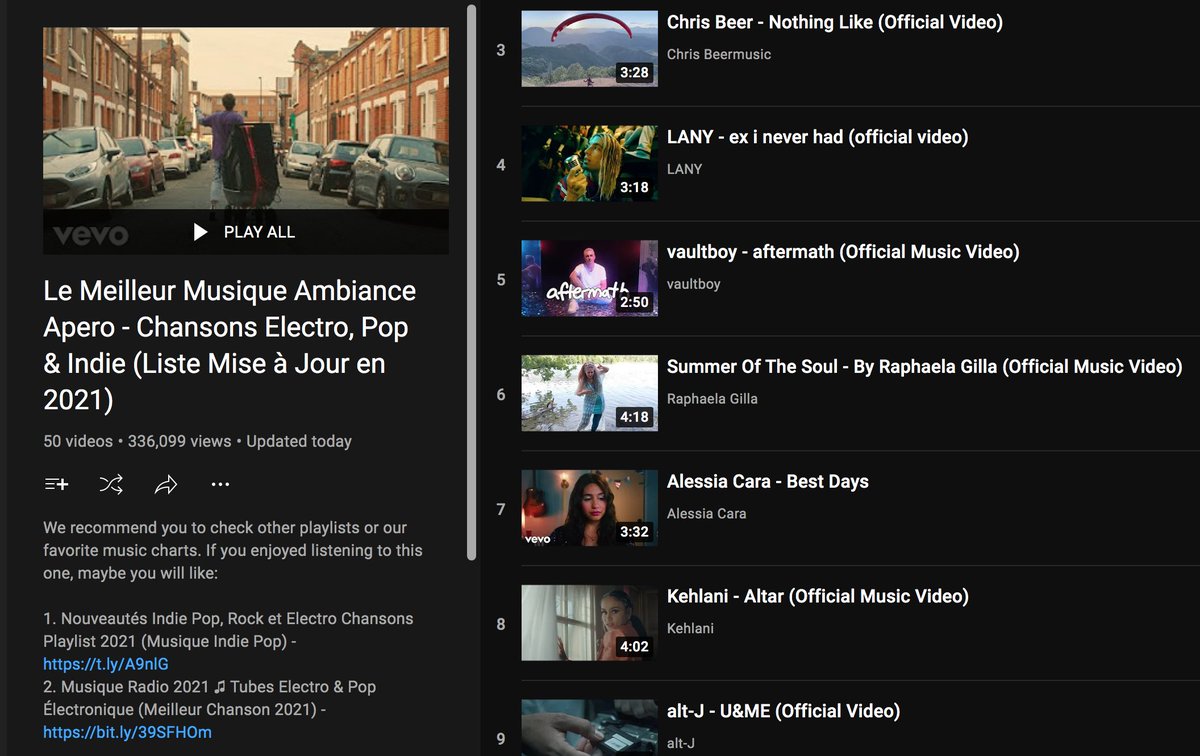Open the https://t.ly/A9nlG link
The height and width of the screenshot is (756, 1200).
point(106,664)
